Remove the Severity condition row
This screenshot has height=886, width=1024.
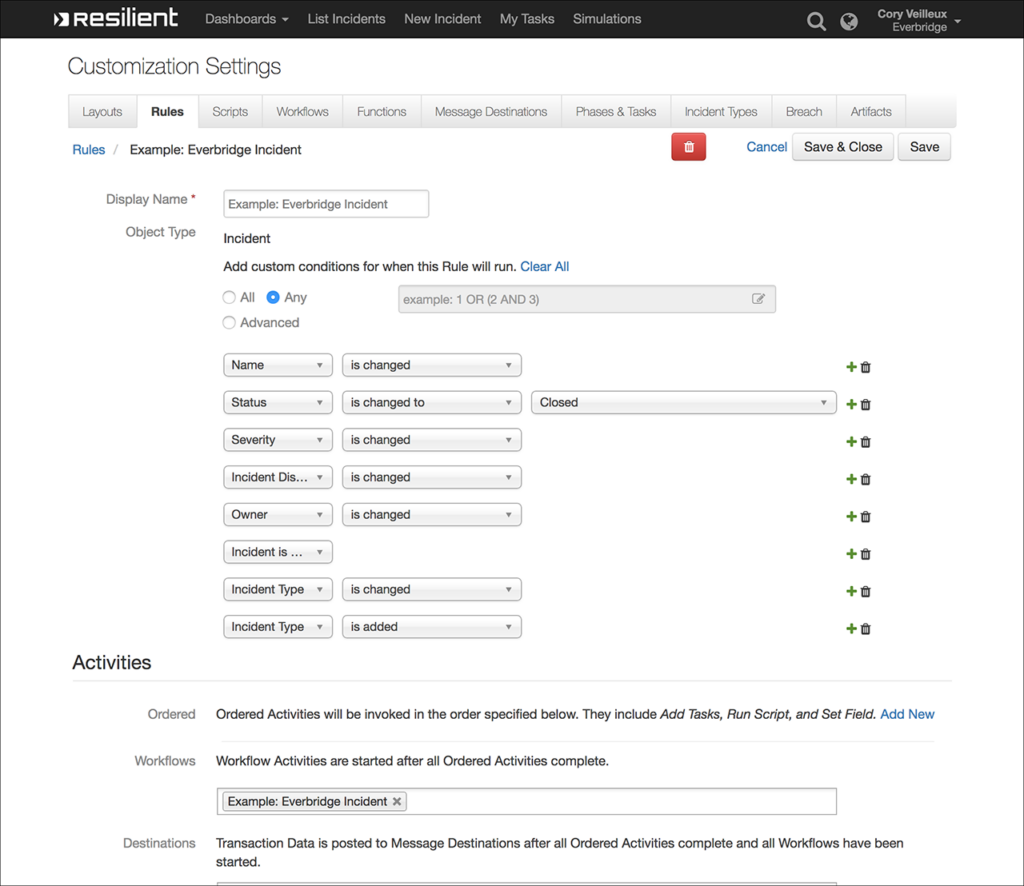click(x=866, y=442)
